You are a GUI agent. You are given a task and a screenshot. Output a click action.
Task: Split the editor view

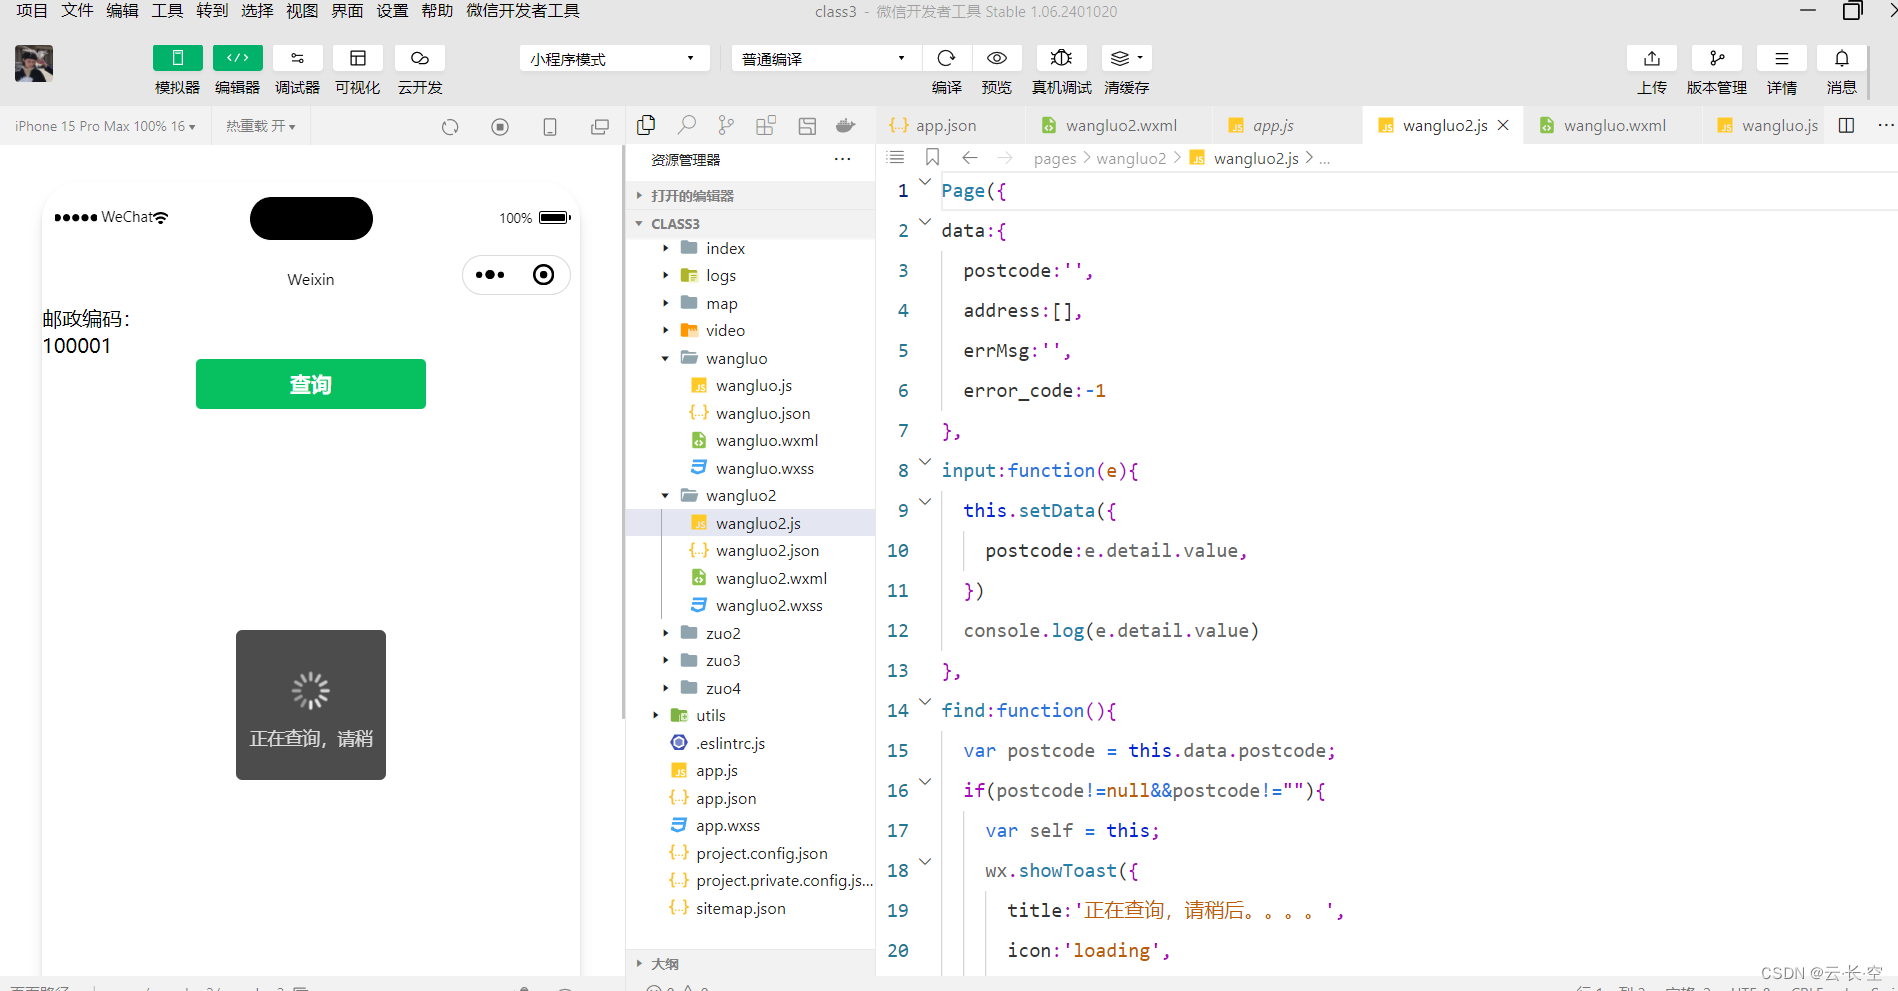[1847, 125]
